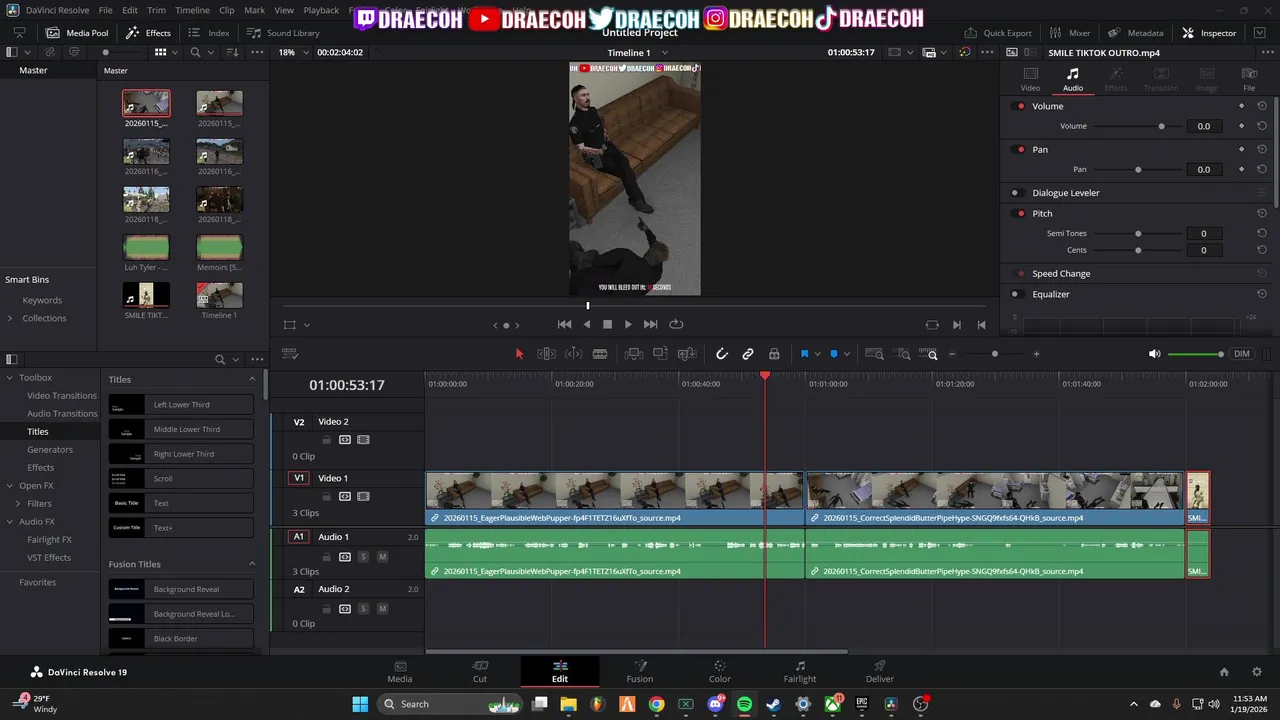Viewport: 1280px width, 720px height.
Task: Stop playback in the viewer
Action: point(607,324)
